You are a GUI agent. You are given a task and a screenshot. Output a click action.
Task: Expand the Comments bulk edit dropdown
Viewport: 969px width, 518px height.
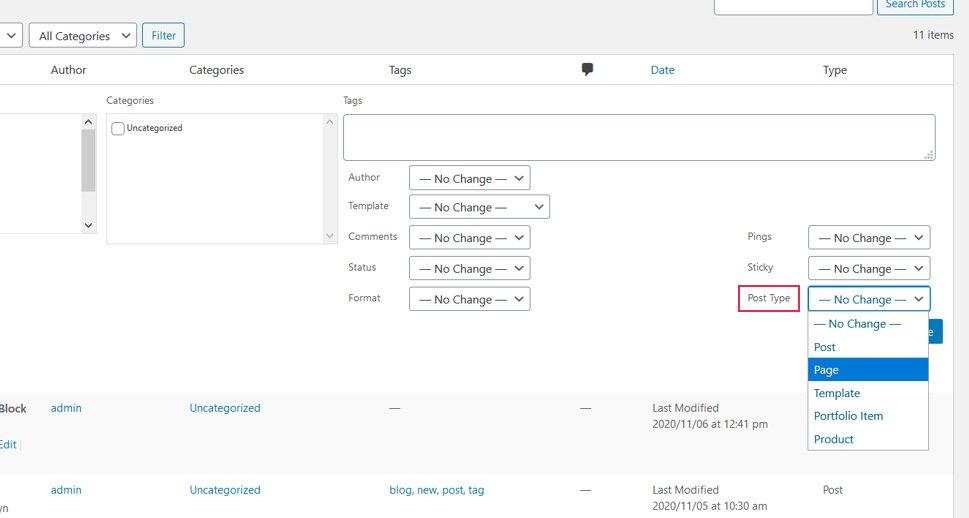(x=469, y=238)
